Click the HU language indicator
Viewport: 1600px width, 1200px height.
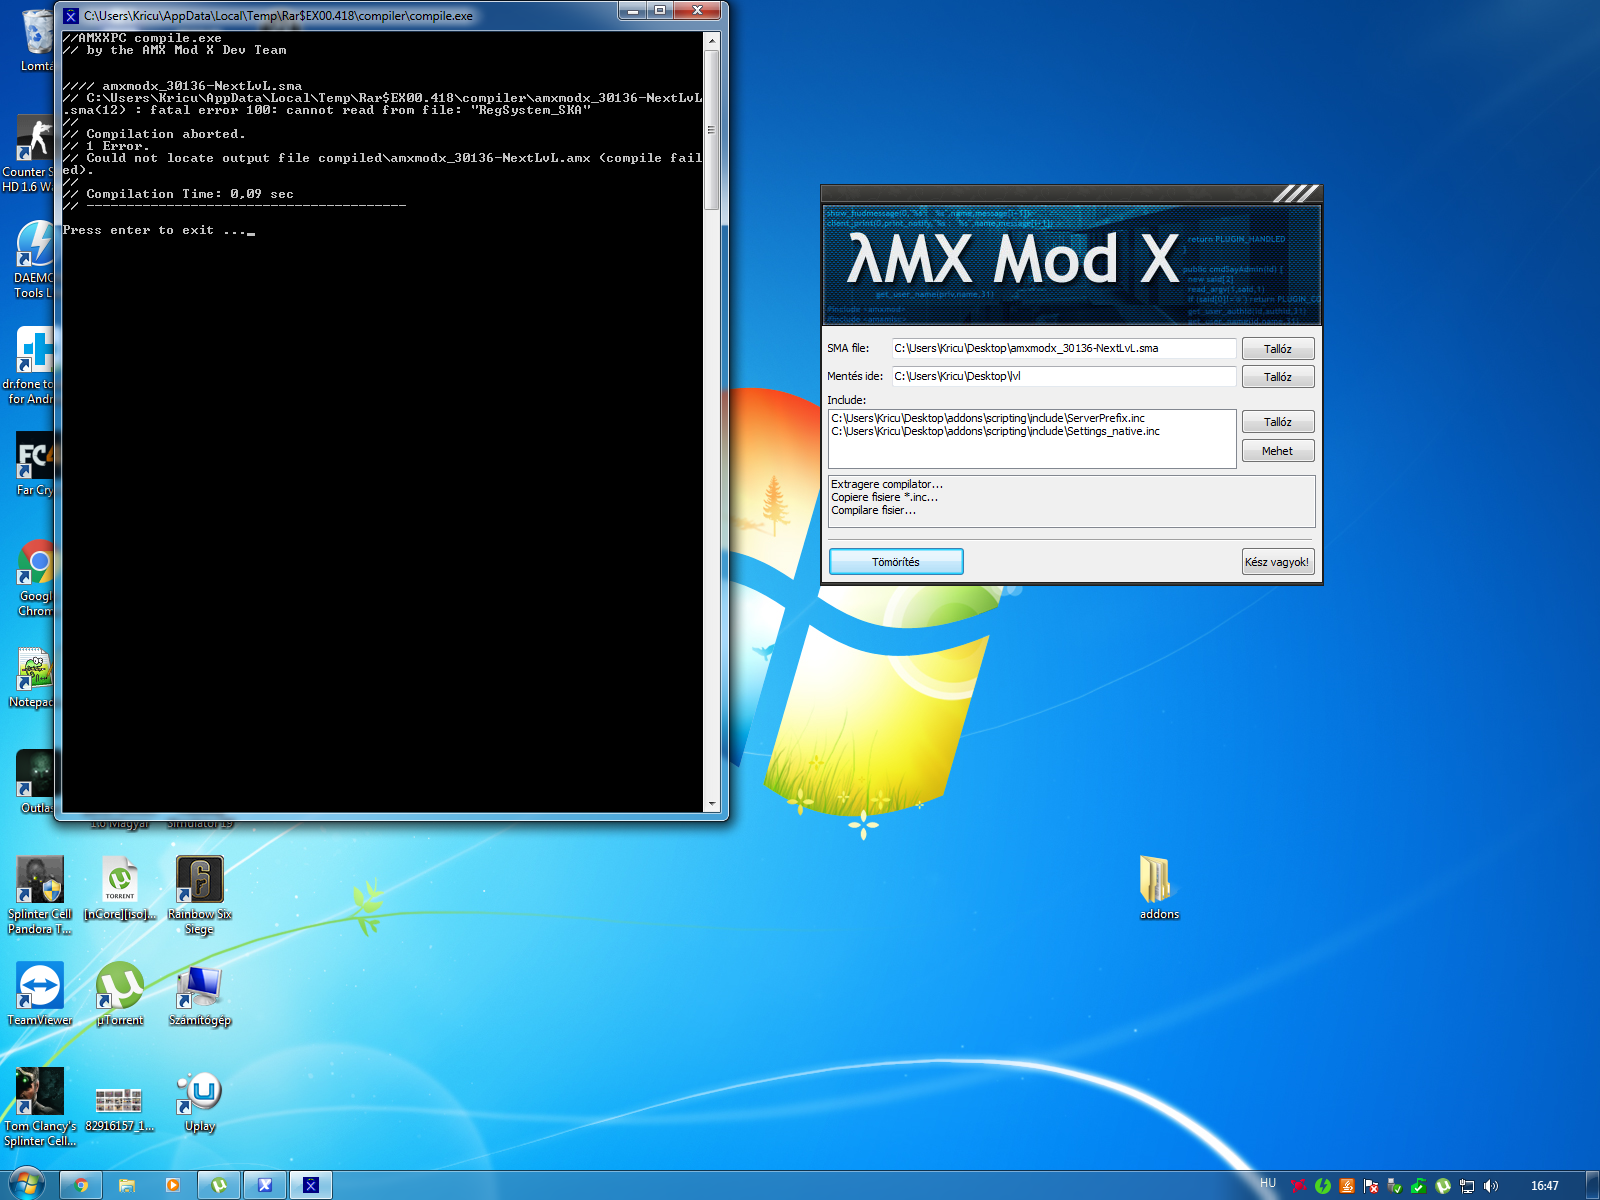(1268, 1183)
